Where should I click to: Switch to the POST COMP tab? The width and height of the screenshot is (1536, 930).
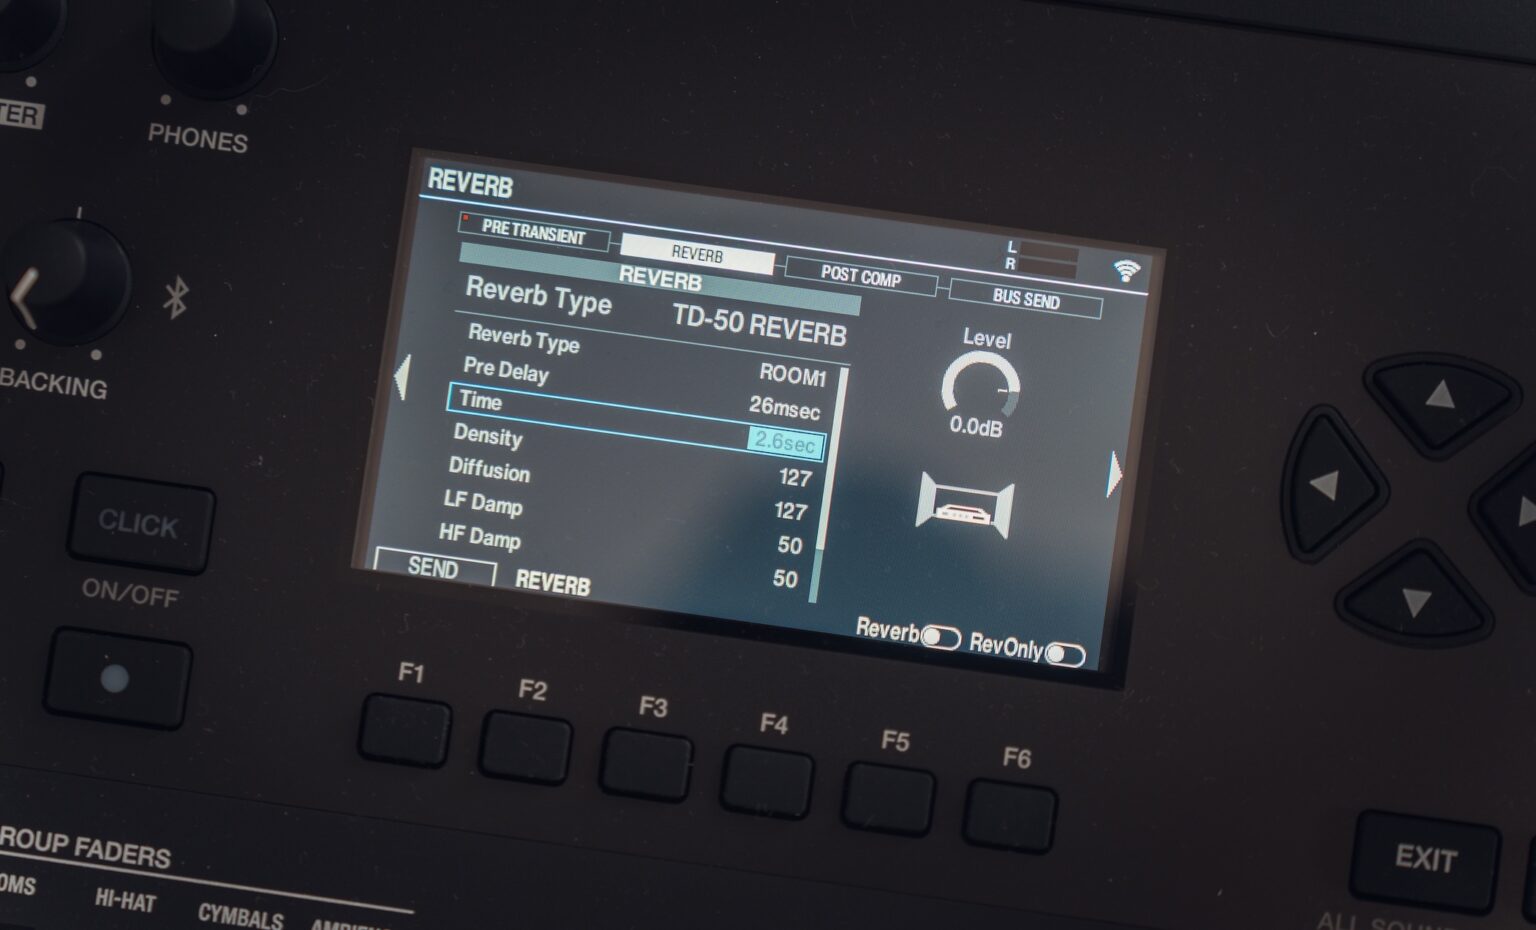click(862, 278)
